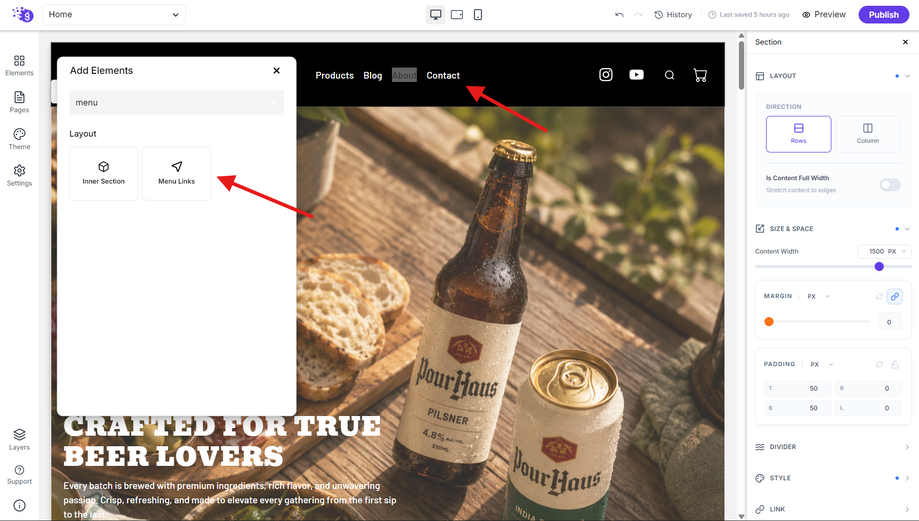This screenshot has width=919, height=521.
Task: Click the redo arrow icon
Action: [638, 15]
